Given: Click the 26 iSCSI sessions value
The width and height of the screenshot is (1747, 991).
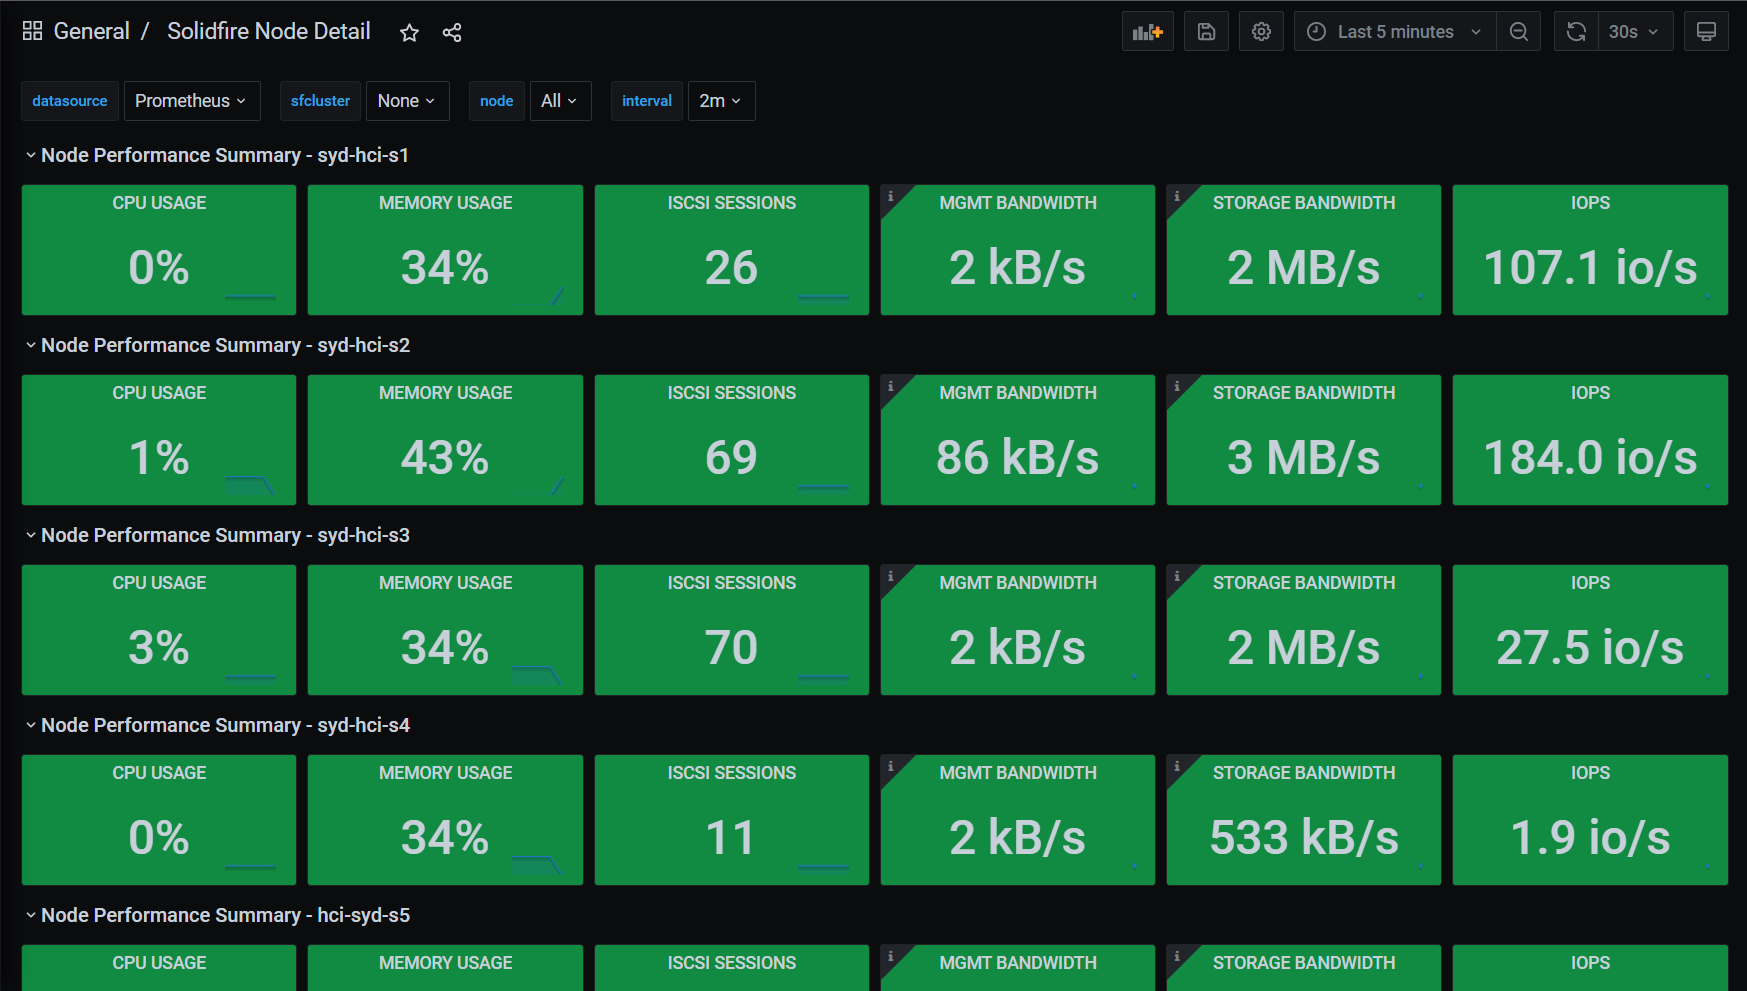Looking at the screenshot, I should pyautogui.click(x=731, y=268).
